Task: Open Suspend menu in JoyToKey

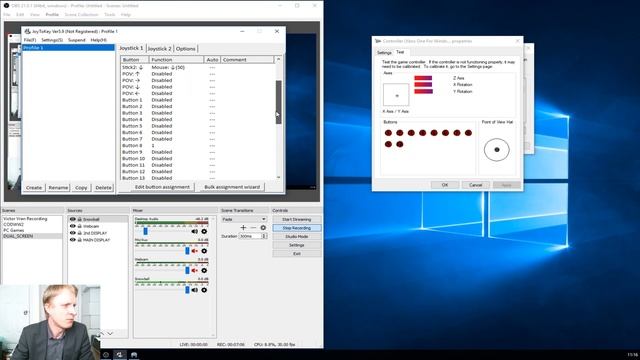Action: coord(76,40)
